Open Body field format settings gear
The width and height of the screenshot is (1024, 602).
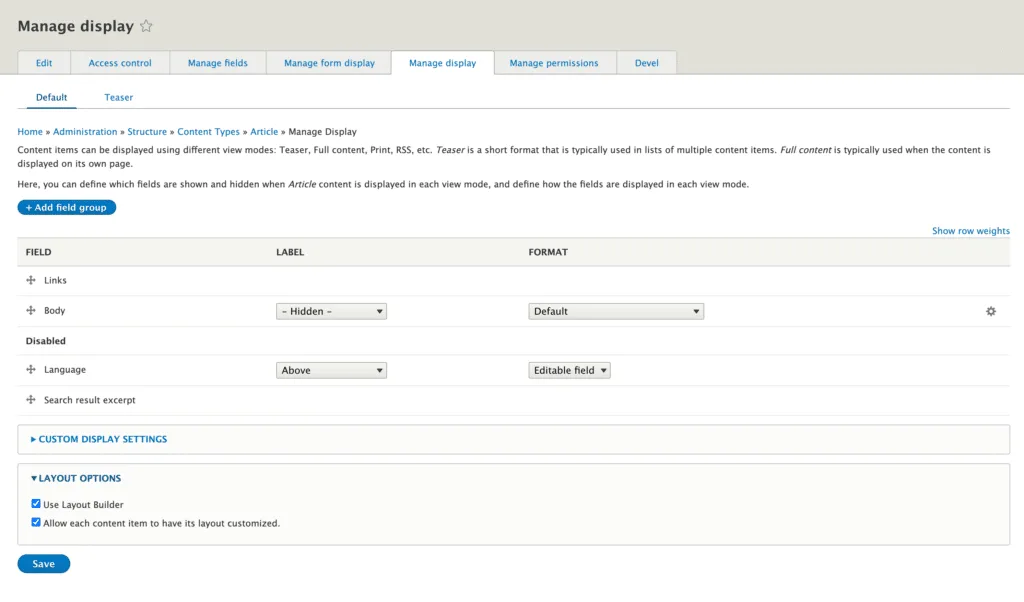pos(991,311)
